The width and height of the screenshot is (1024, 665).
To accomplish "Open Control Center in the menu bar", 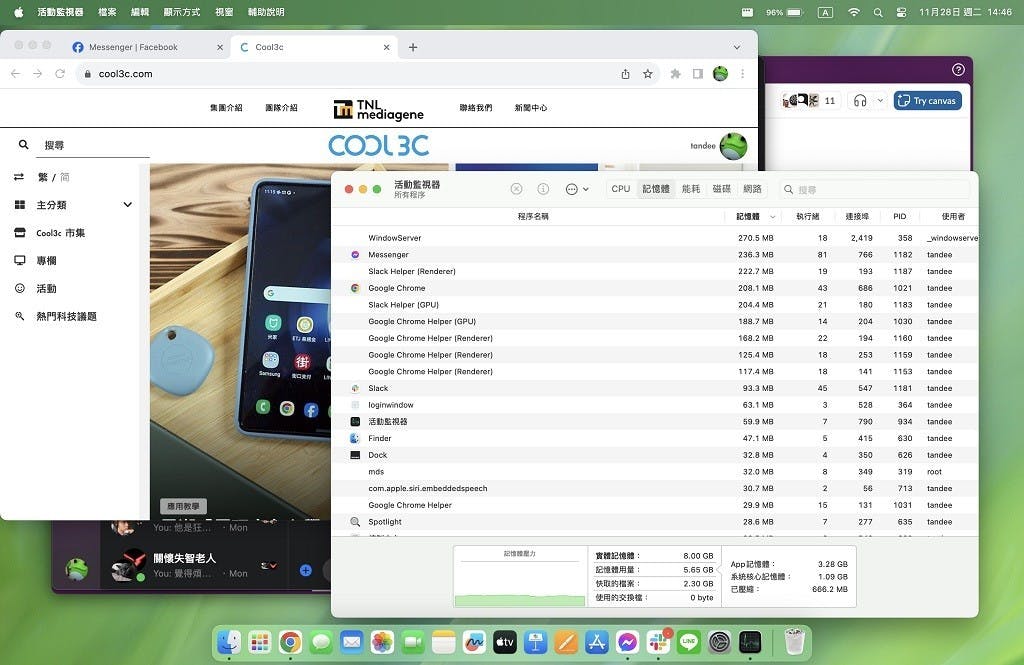I will click(901, 12).
